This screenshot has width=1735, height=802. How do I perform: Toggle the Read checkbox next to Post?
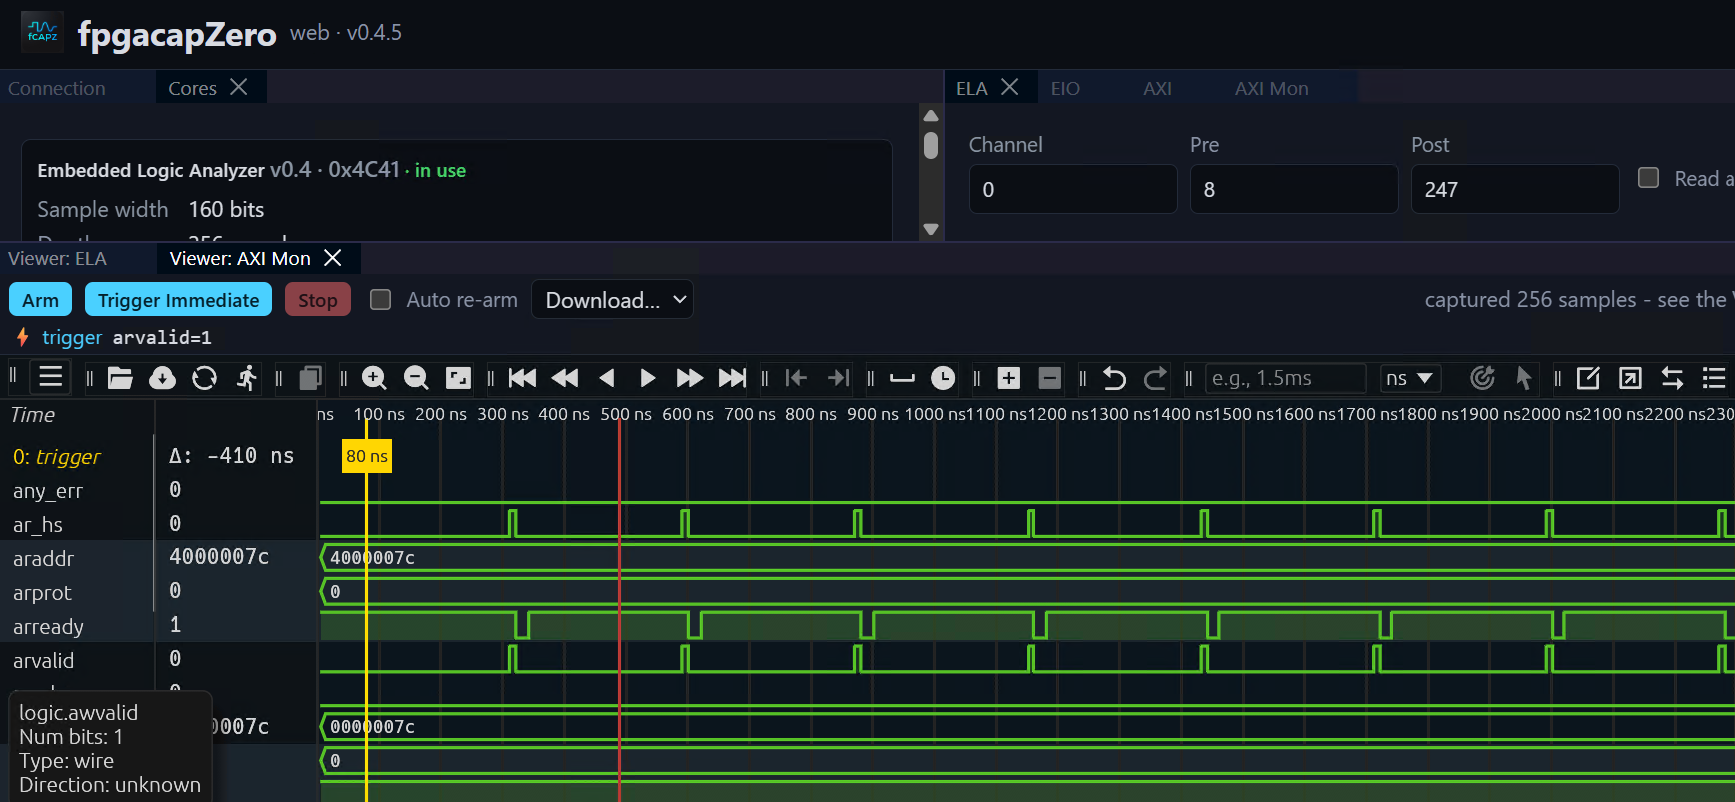coord(1648,178)
